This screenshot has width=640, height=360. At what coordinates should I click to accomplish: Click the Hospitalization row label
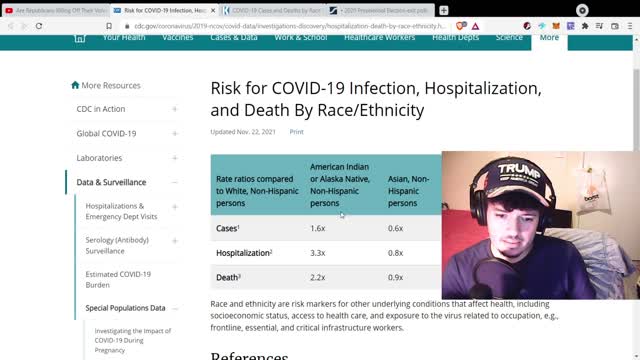tap(244, 253)
